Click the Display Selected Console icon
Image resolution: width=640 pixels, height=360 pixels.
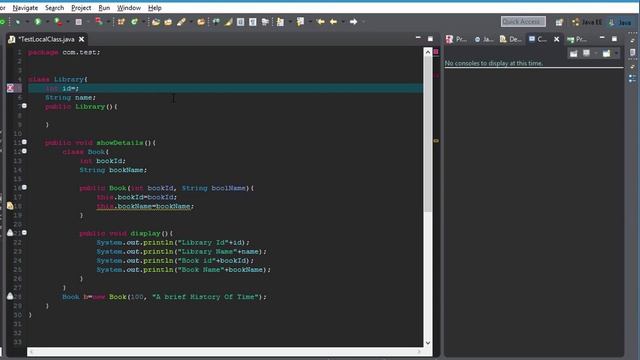(x=587, y=53)
